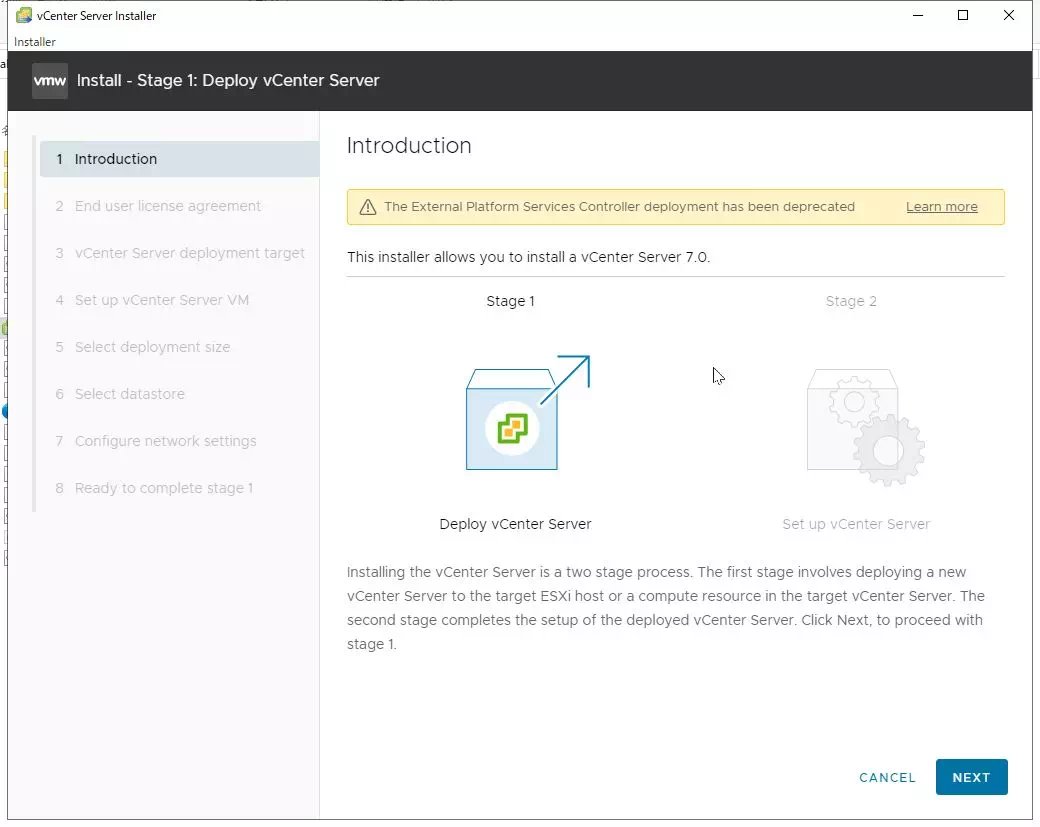Viewport: 1040px width, 827px height.
Task: Open the Installer menu
Action: 34,42
